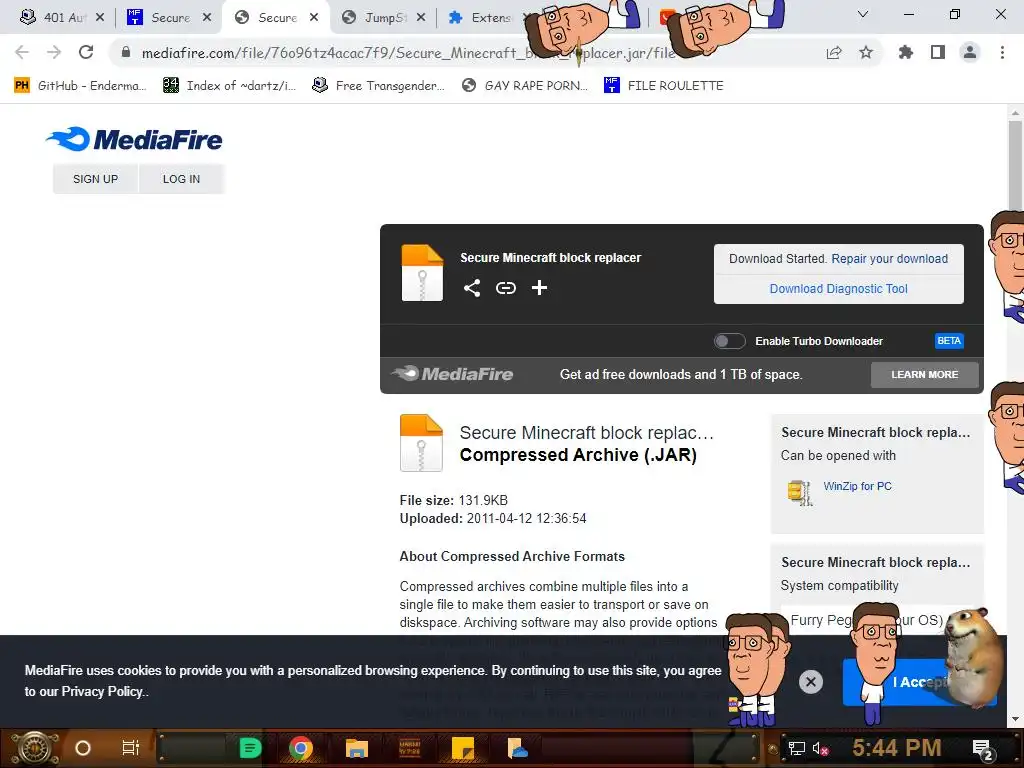The width and height of the screenshot is (1024, 768).
Task: Open the FILE ROULETTE bookmark
Action: pos(664,86)
